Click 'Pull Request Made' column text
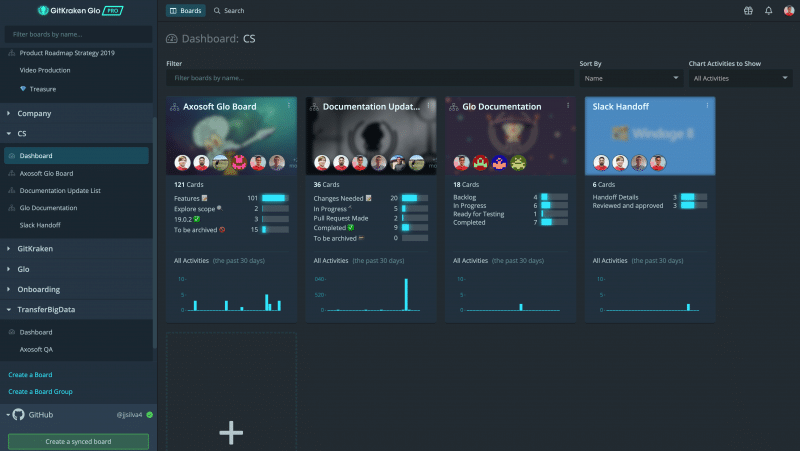 [341, 218]
